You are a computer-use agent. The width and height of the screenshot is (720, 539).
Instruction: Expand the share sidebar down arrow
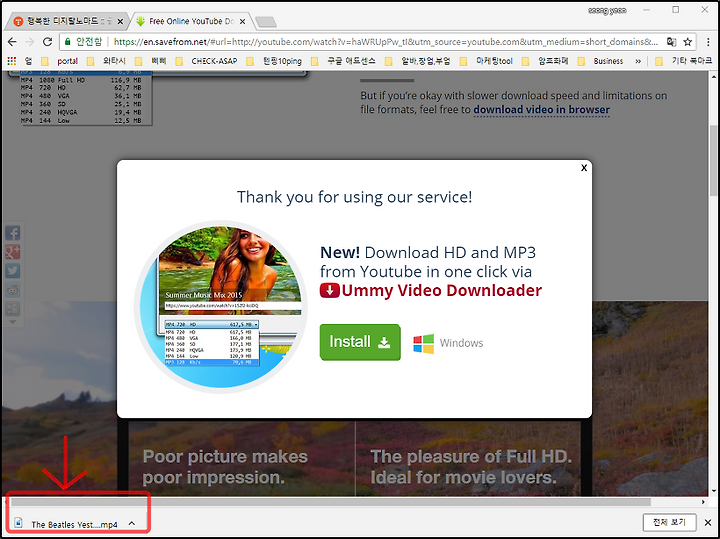pyautogui.click(x=12, y=322)
